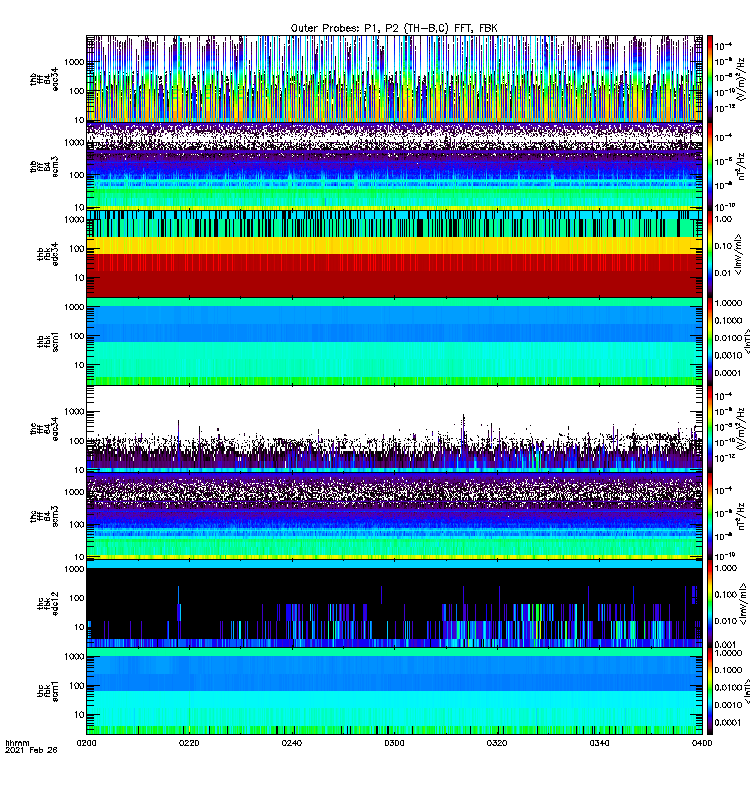The height and width of the screenshot is (800, 750).
Task: Click the 1.0000 tick on thb fbk scm1 color bar
Action: tap(728, 303)
